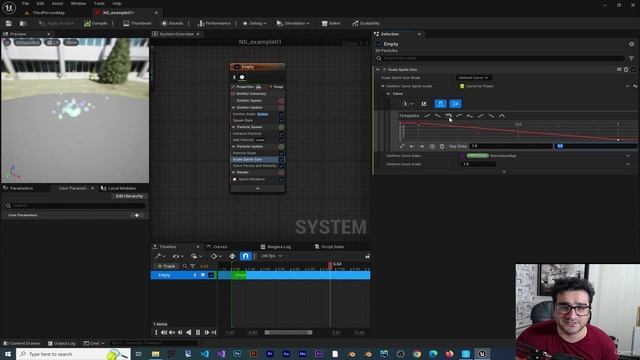Click the Scalability toolbar button
The image size is (640, 360).
click(366, 23)
